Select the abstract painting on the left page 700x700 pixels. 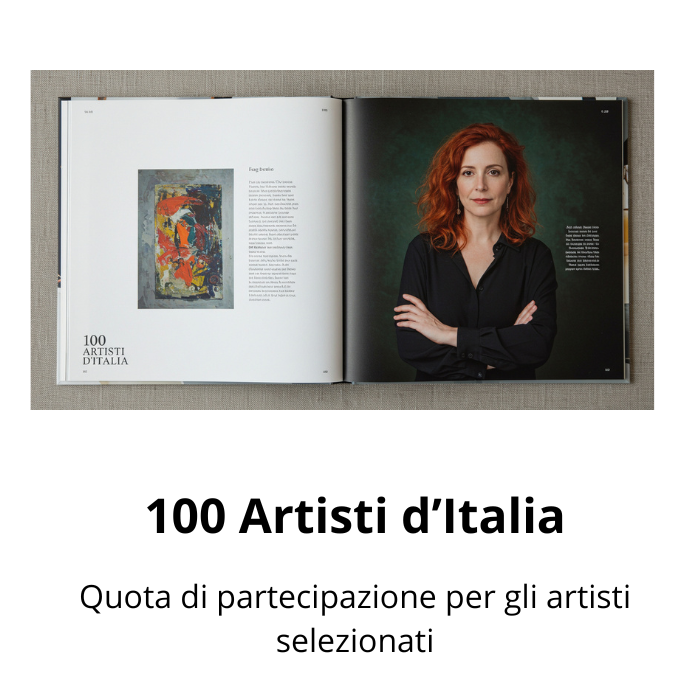point(186,238)
